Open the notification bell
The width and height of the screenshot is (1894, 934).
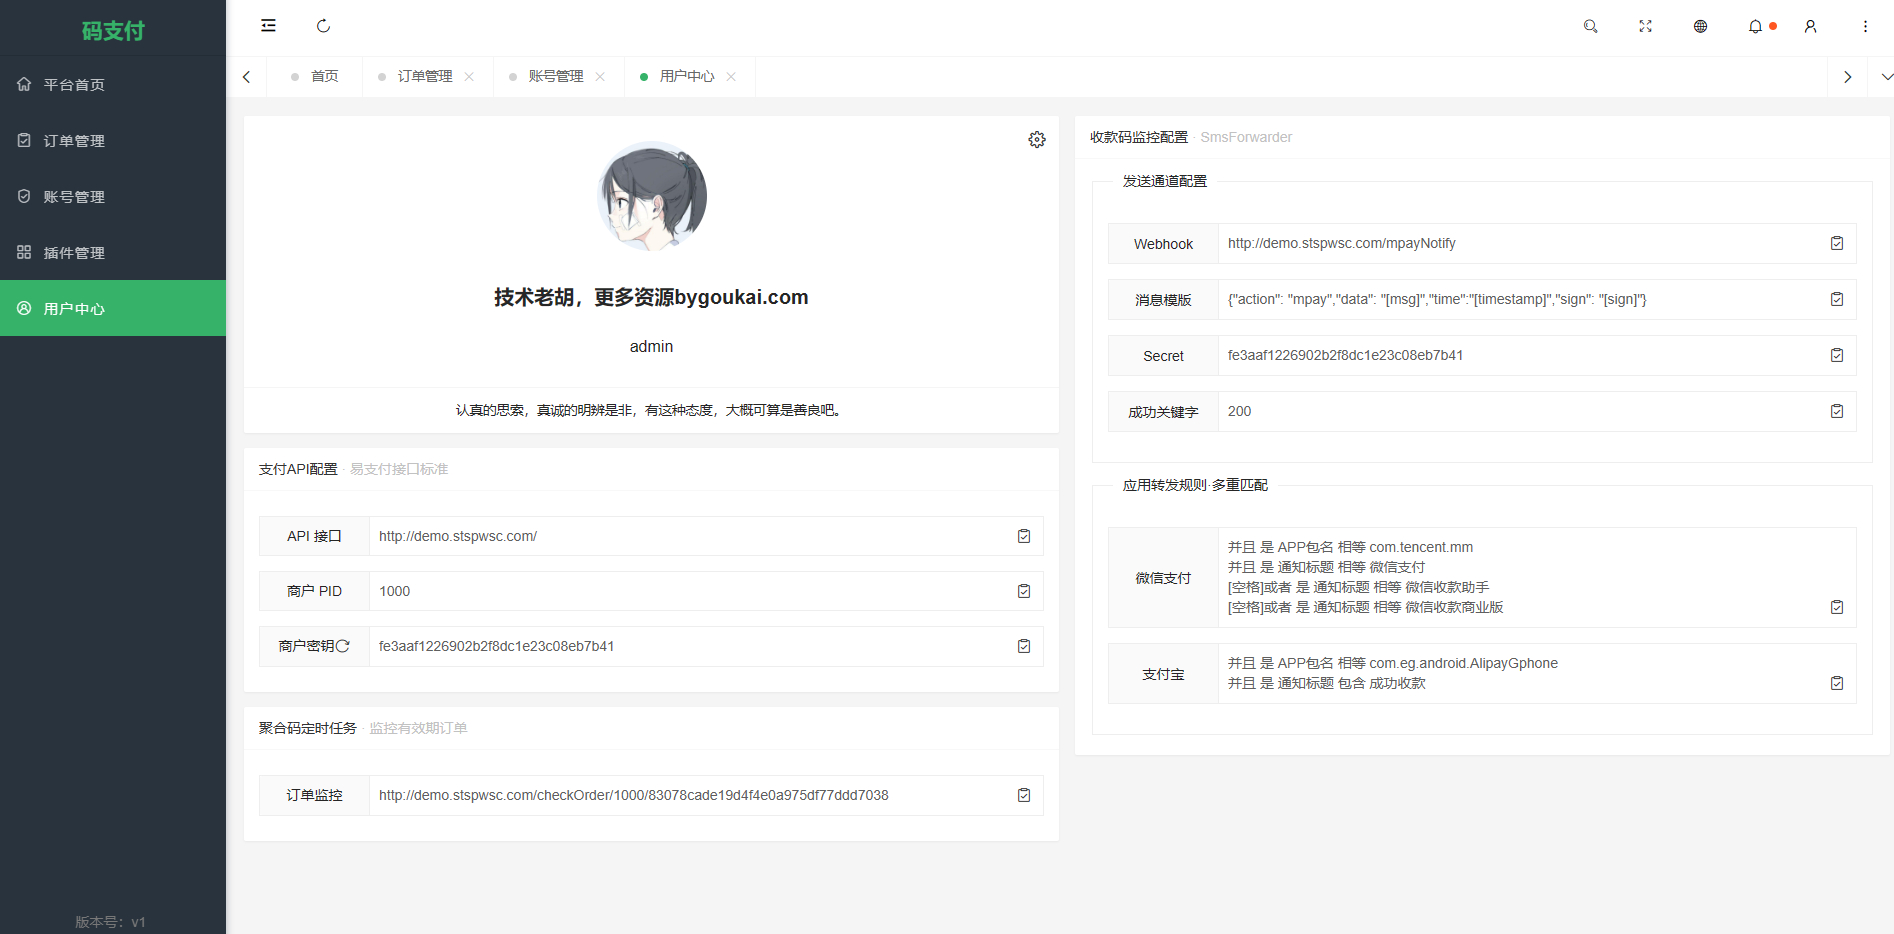click(1755, 26)
